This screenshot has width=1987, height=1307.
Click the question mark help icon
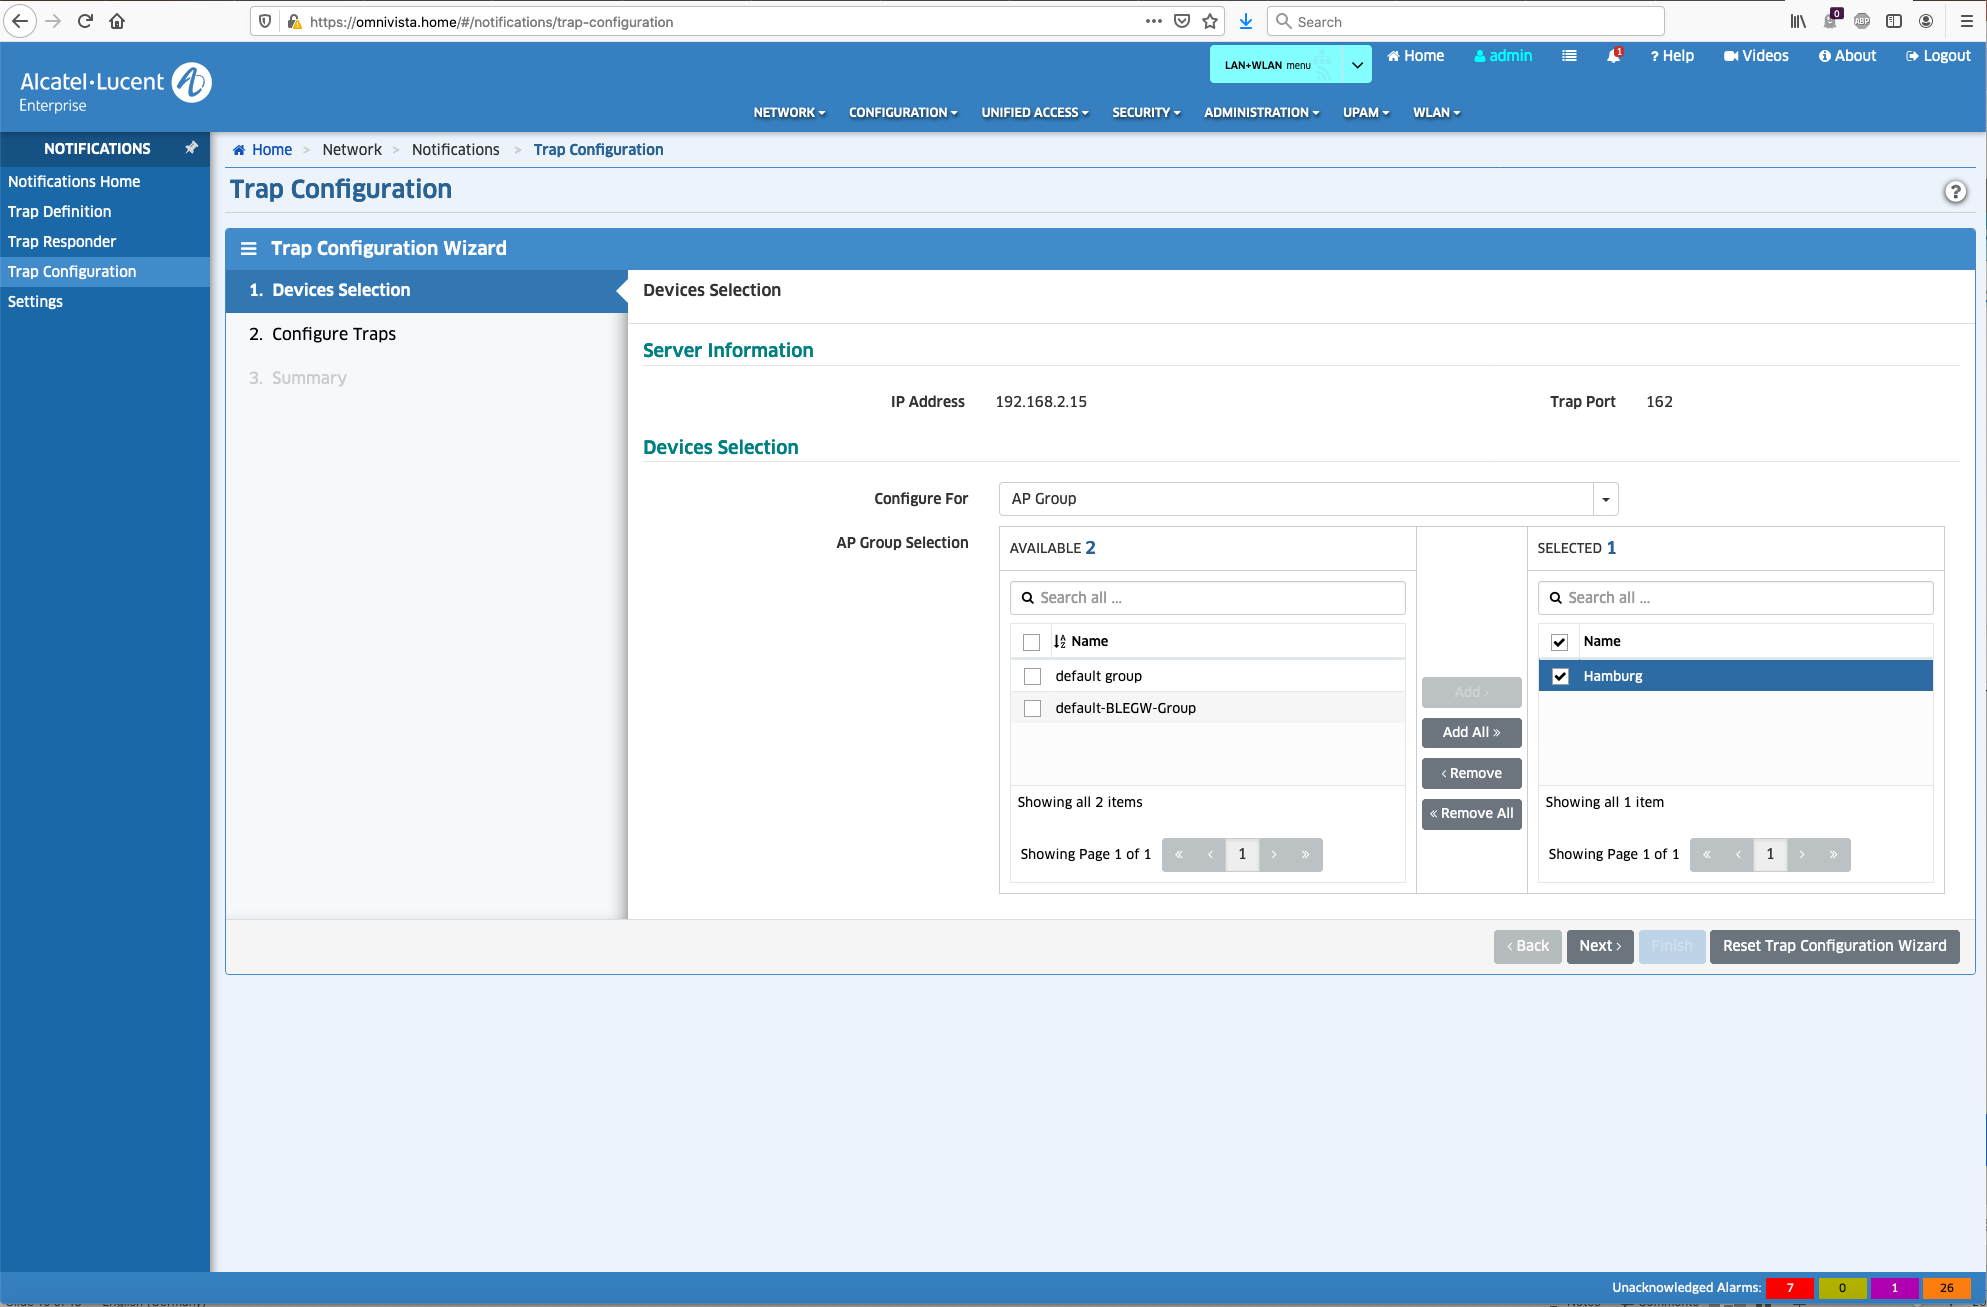(x=1955, y=191)
